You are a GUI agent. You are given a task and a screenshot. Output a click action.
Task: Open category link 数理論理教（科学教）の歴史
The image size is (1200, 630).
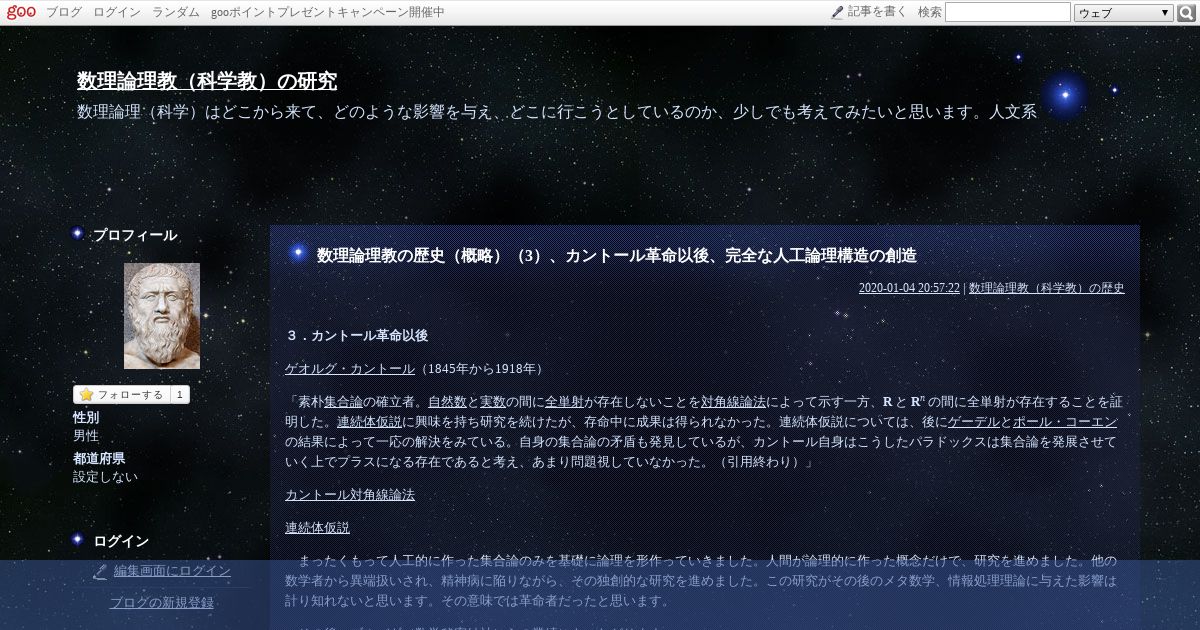coord(1047,288)
